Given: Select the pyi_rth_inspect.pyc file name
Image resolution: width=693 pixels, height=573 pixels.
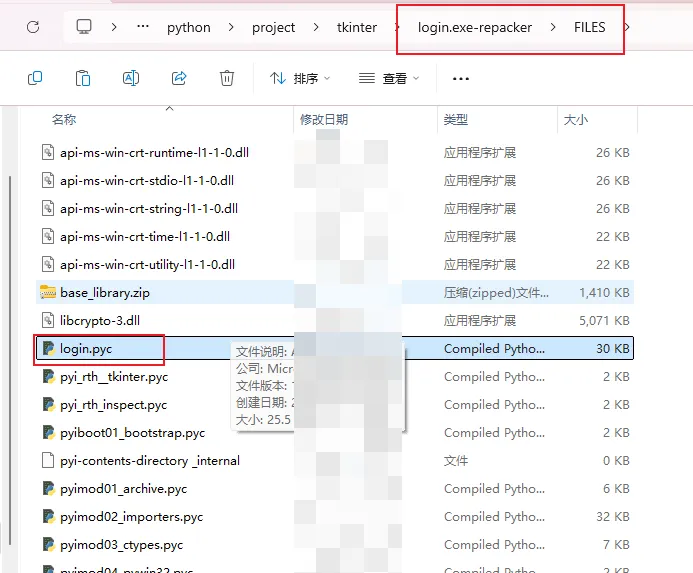Looking at the screenshot, I should (114, 405).
